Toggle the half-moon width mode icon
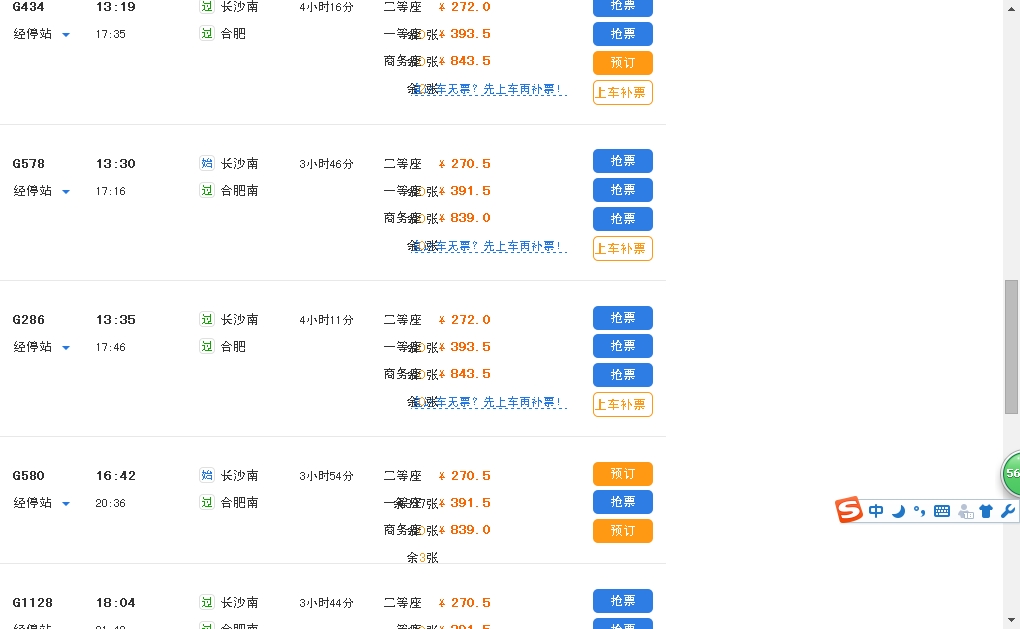 (x=898, y=511)
